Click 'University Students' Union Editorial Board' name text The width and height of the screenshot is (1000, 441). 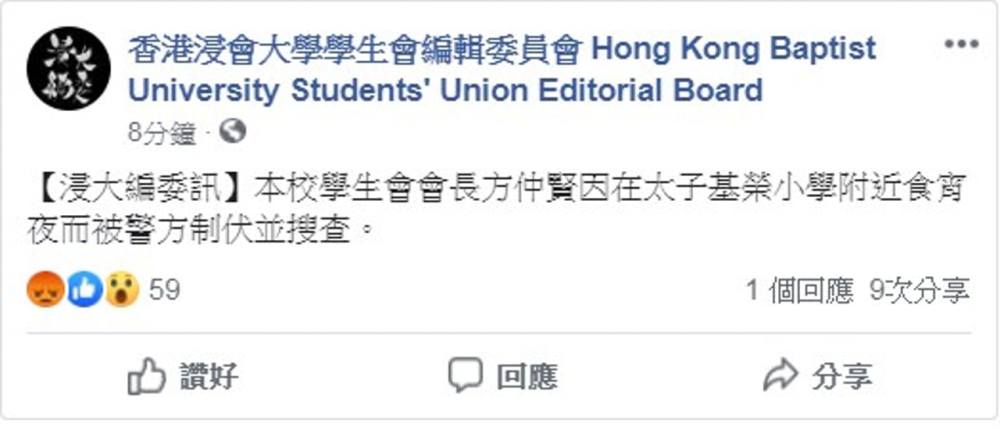[445, 91]
